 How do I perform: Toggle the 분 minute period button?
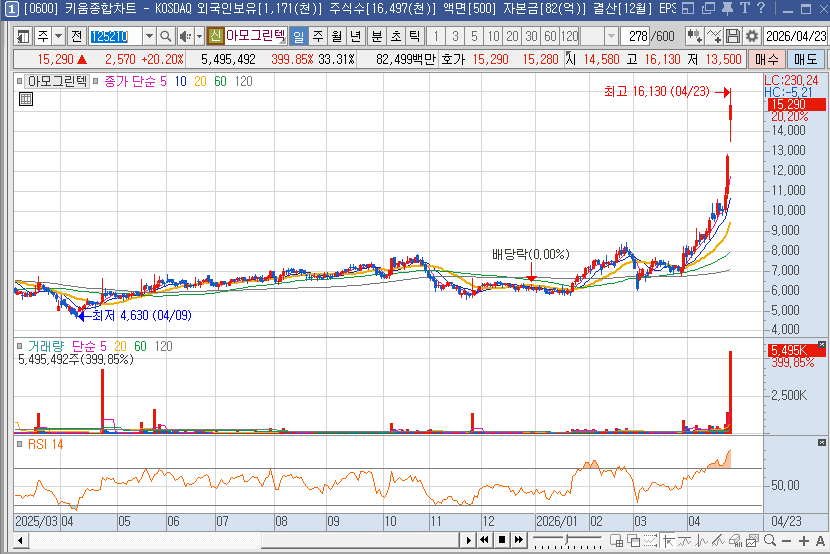377,37
